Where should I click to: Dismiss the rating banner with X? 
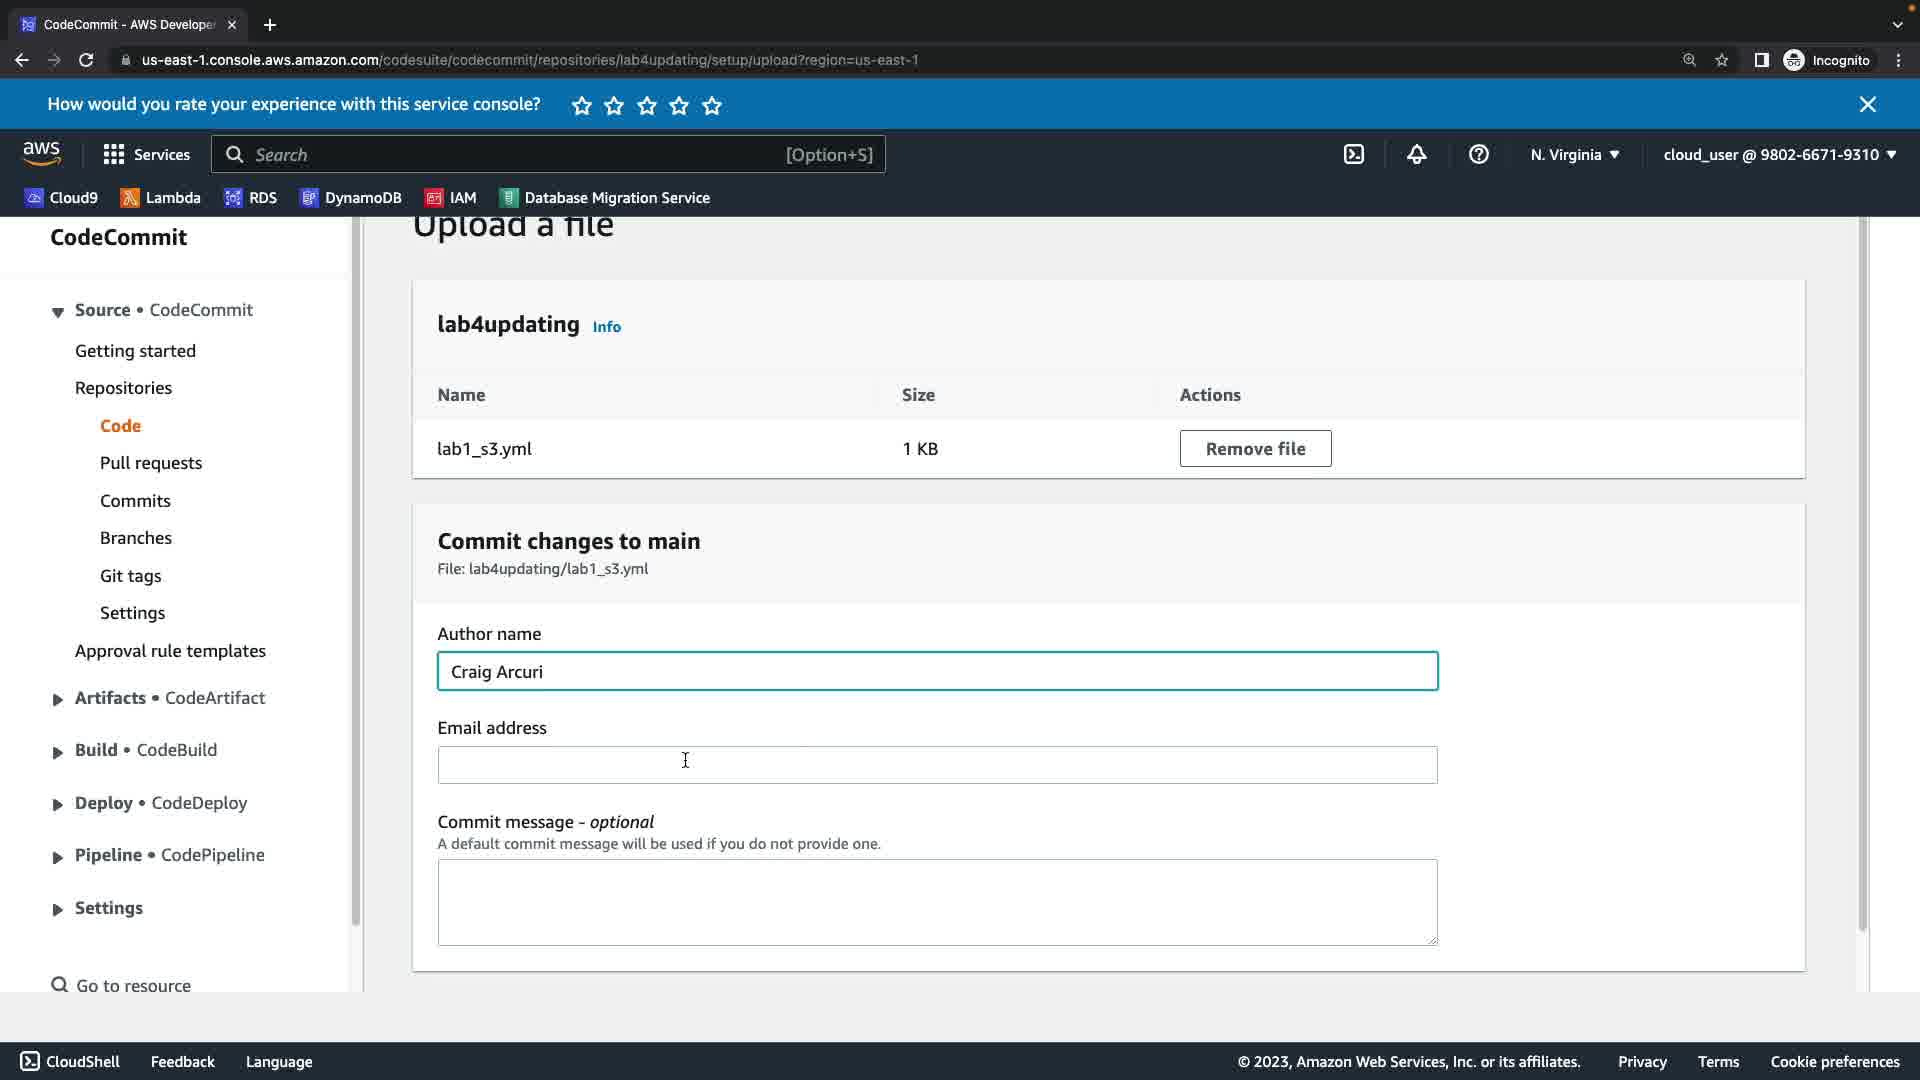coord(1867,104)
